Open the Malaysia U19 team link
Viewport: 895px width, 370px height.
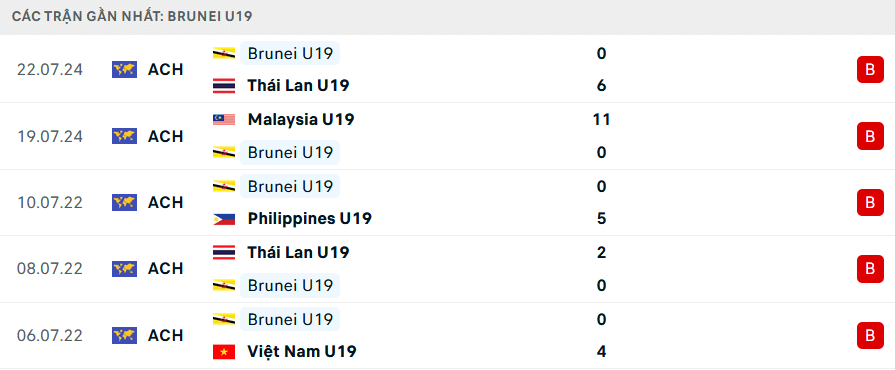(301, 119)
